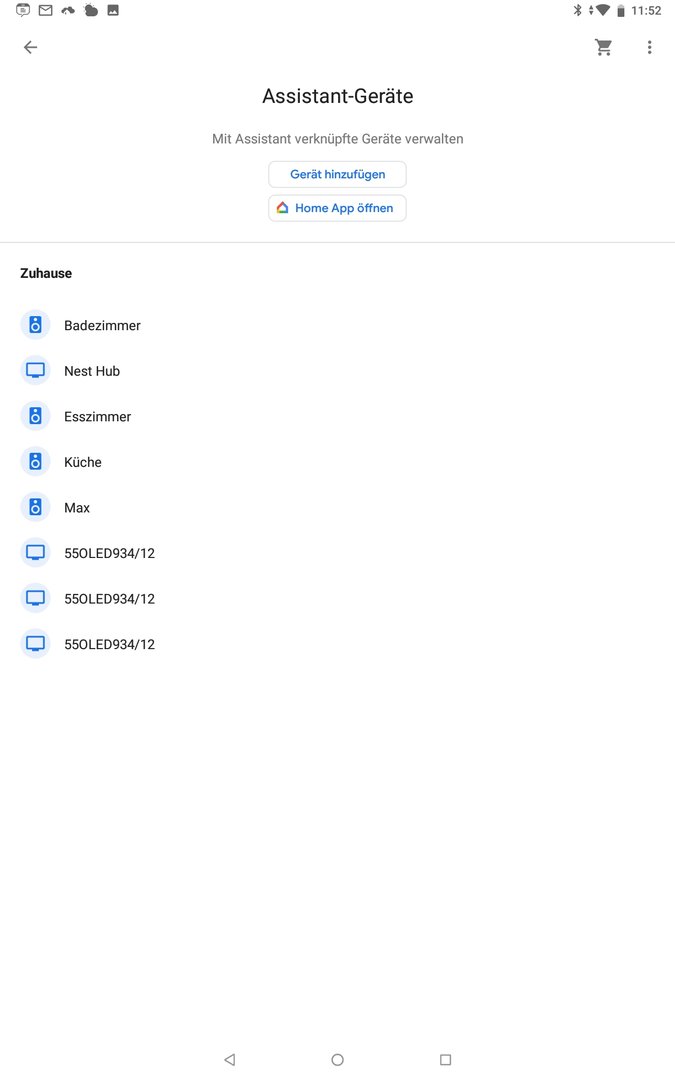Viewport: 675px width, 1080px height.
Task: Tap the battery icon in status bar
Action: click(x=621, y=10)
